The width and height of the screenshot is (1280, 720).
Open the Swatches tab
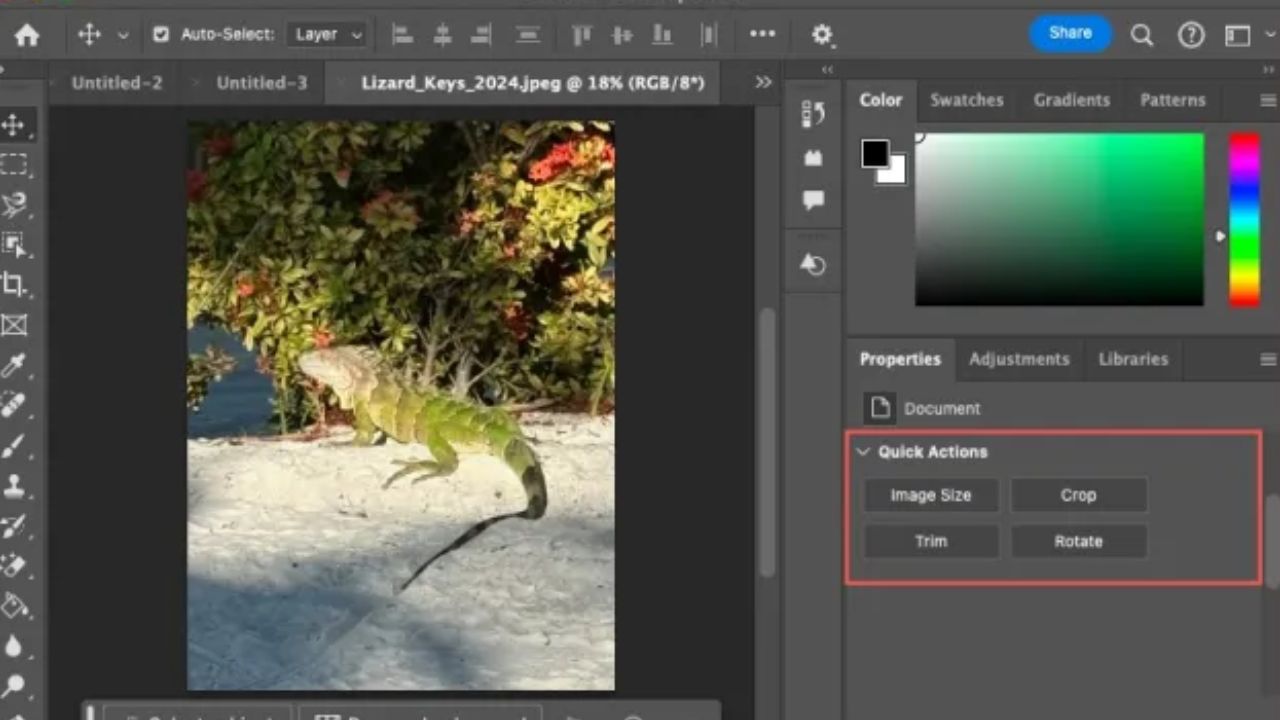[x=967, y=100]
